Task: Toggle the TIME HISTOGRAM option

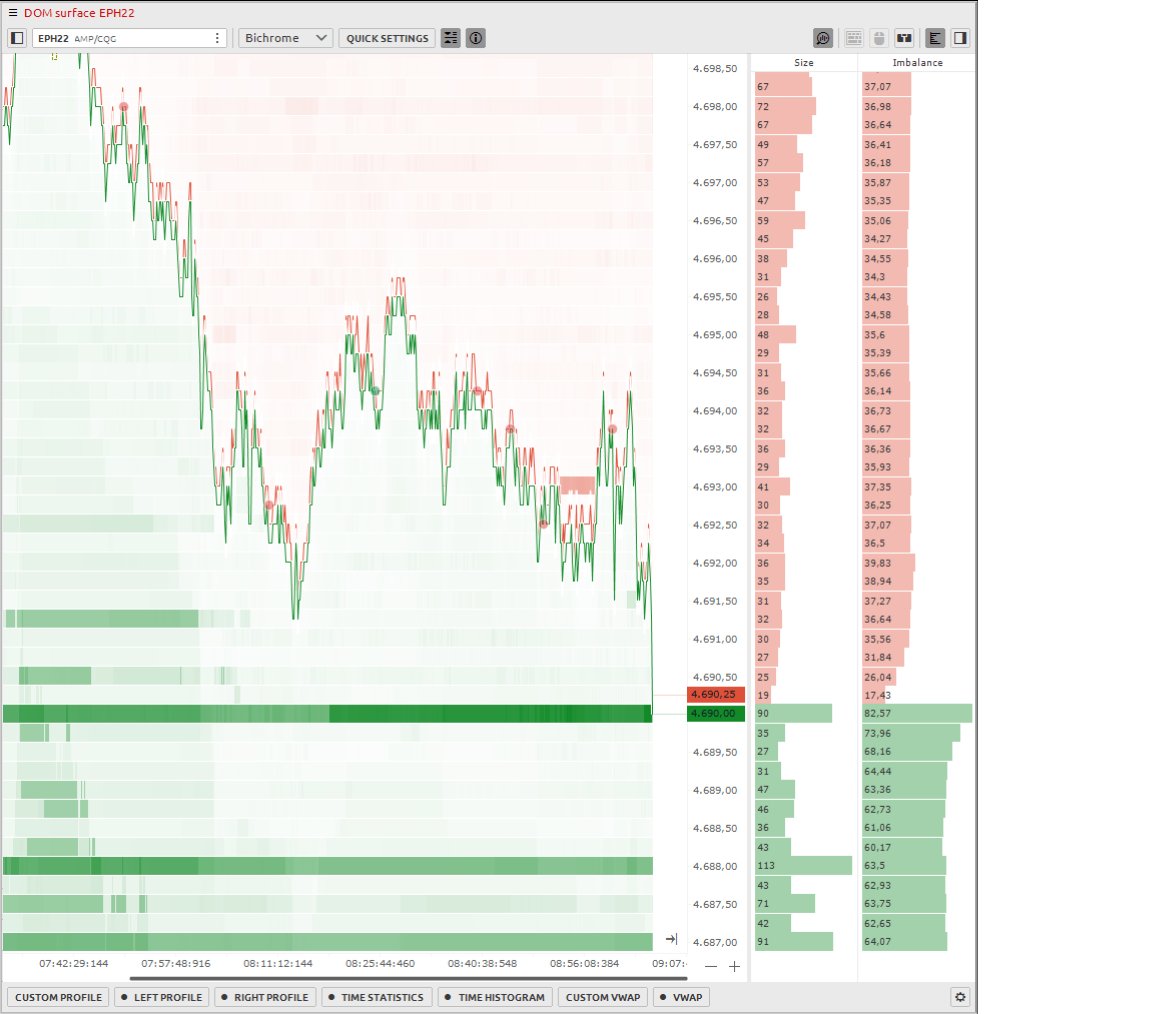Action: 494,997
